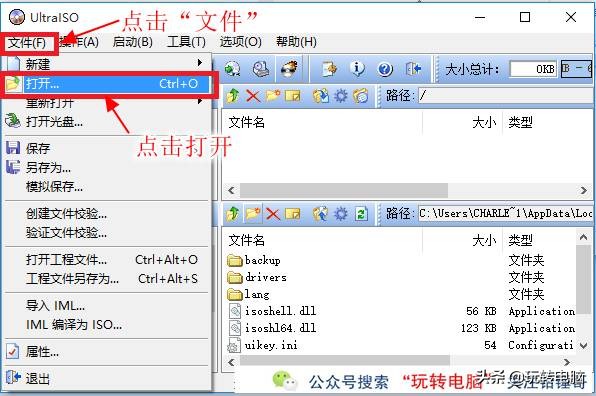This screenshot has width=596, height=396.
Task: Click the up folder icon in the upper pane toolbar
Action: point(233,95)
